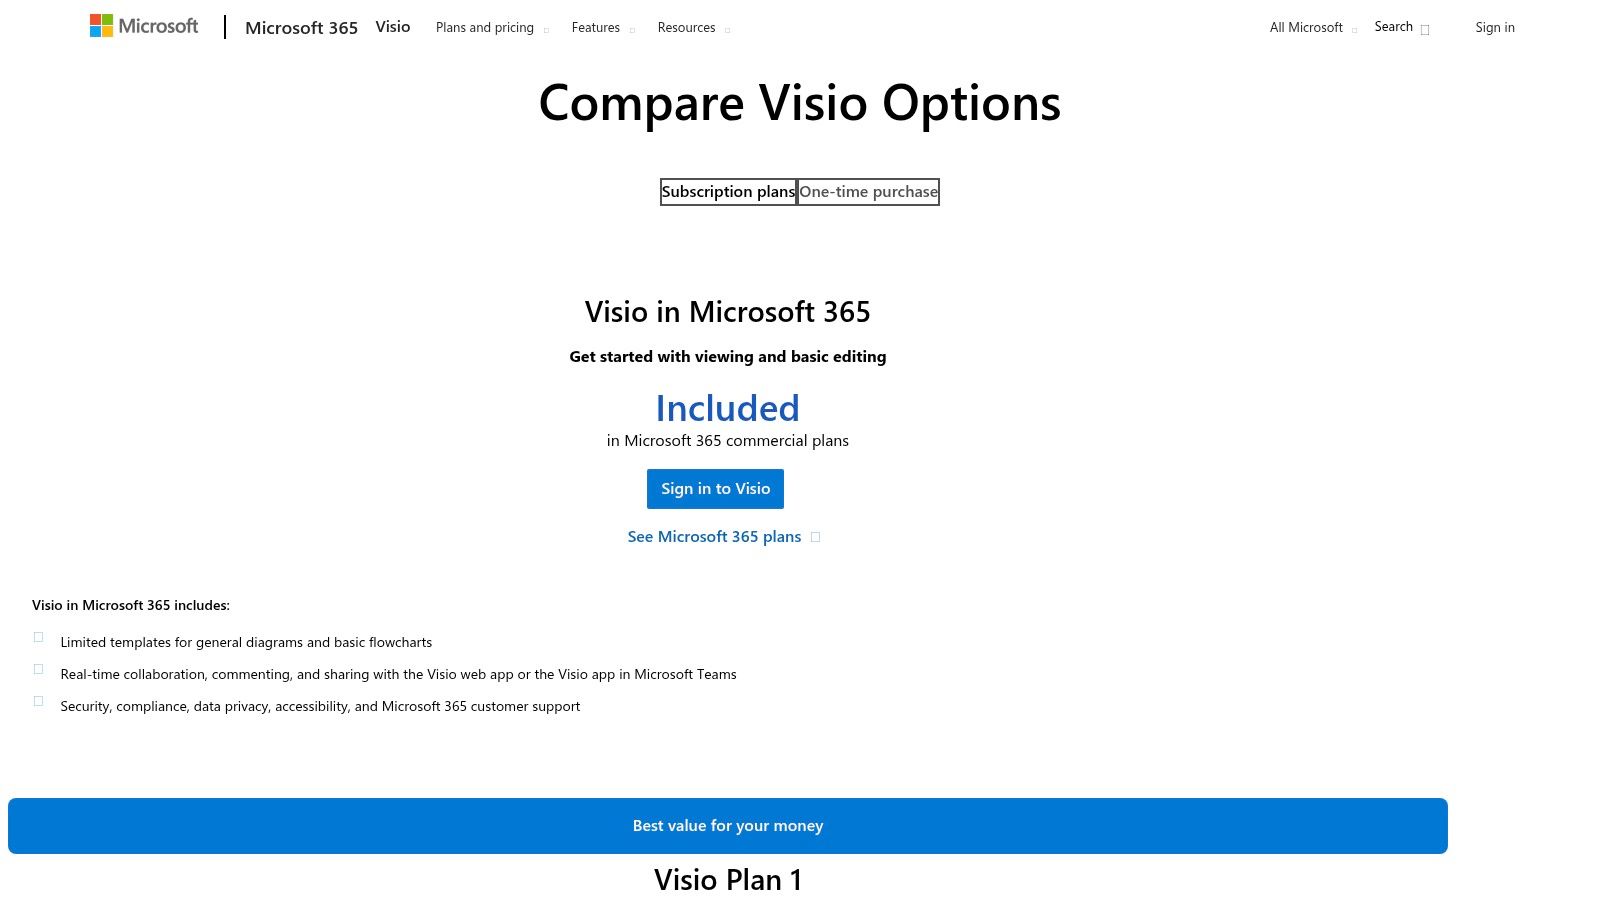Click the checkmark beside security and compliance feature

tap(38, 701)
